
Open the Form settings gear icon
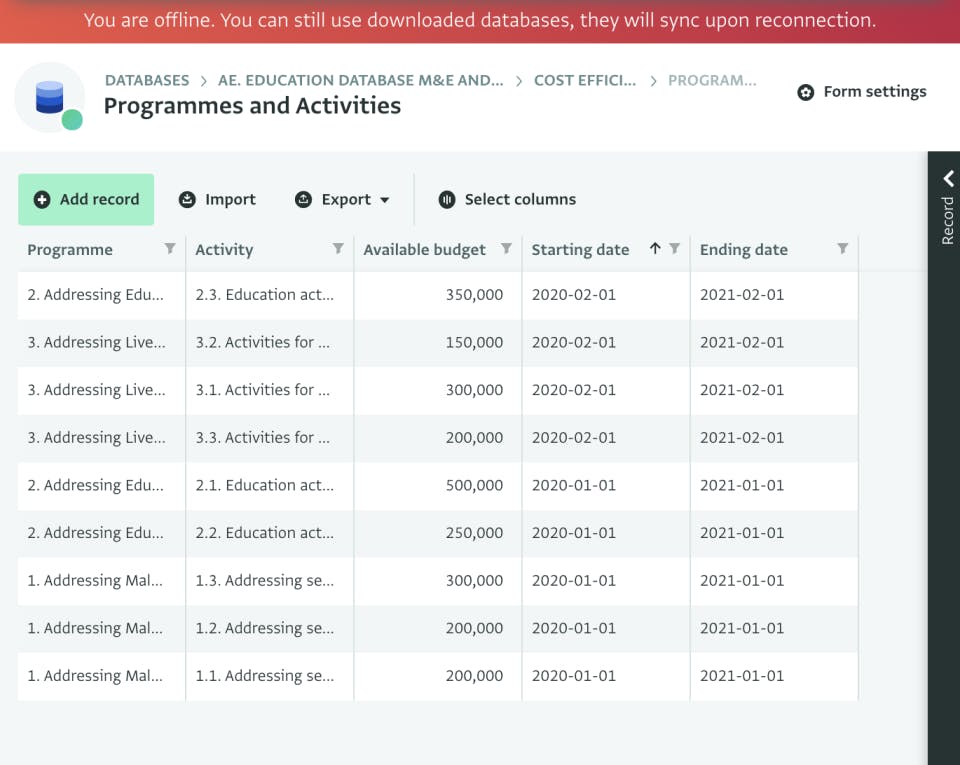point(806,91)
